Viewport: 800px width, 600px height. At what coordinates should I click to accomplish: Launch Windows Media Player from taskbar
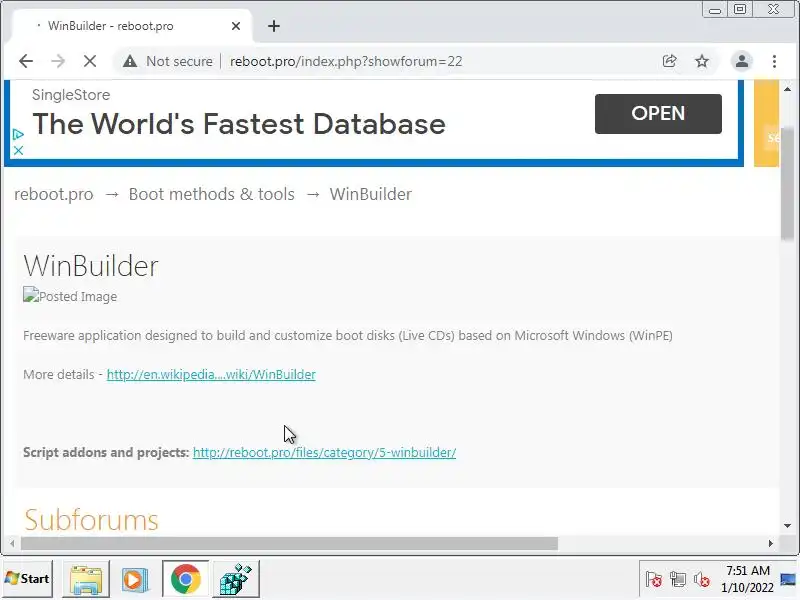point(135,579)
